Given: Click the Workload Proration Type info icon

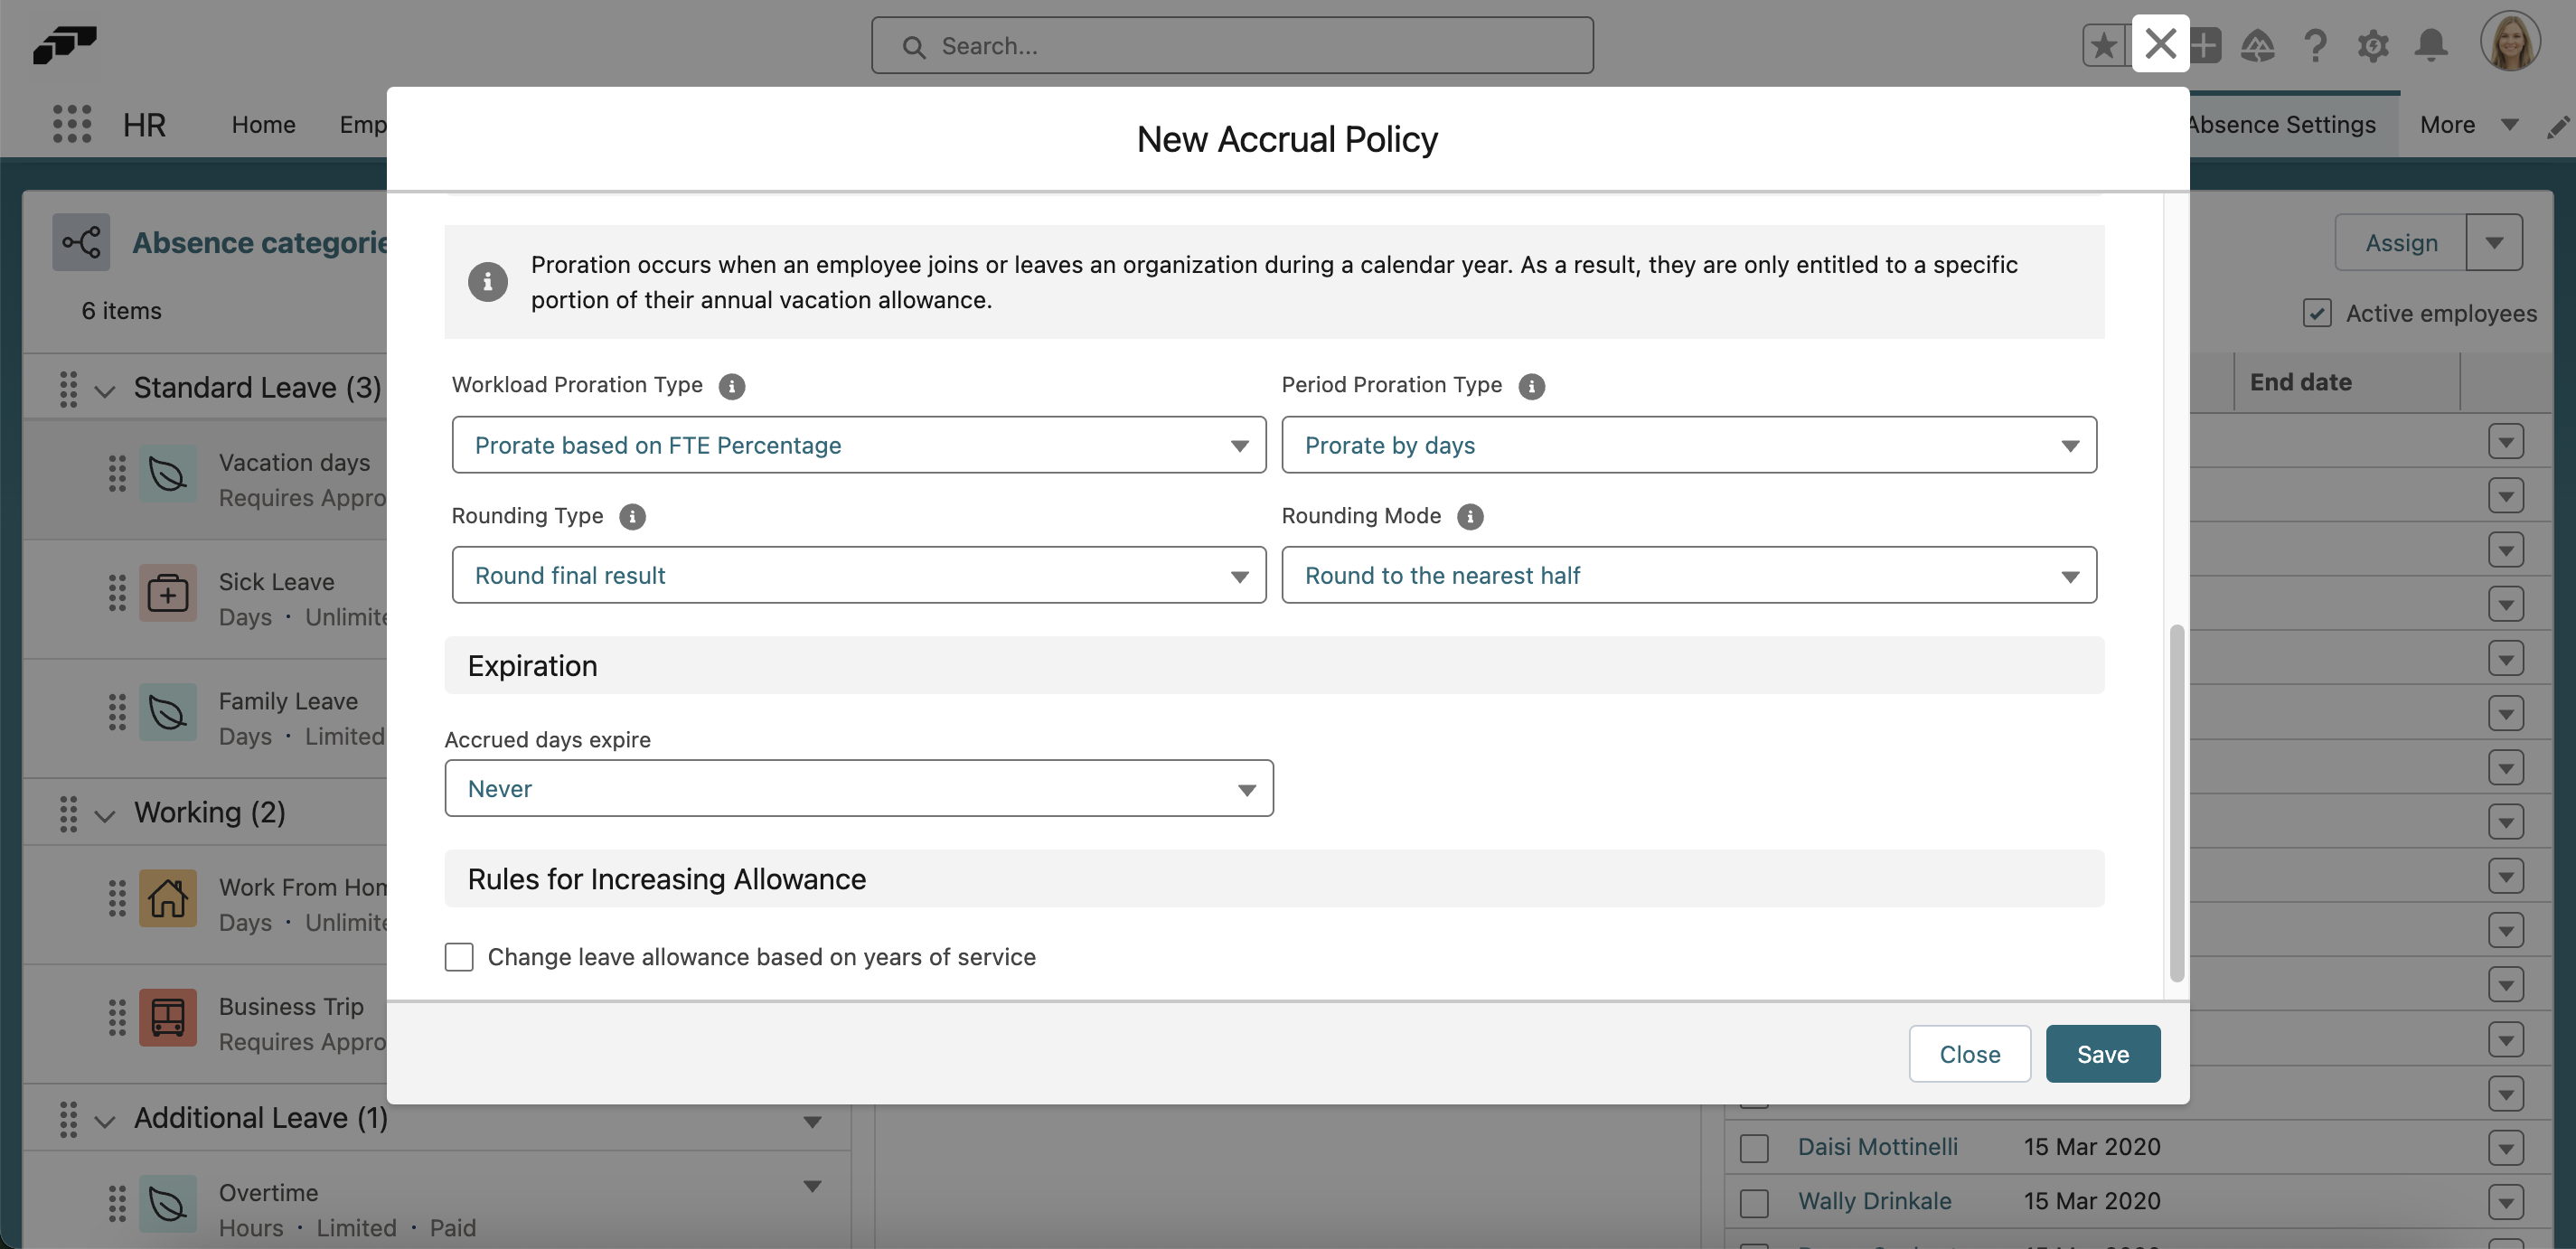Looking at the screenshot, I should [732, 386].
